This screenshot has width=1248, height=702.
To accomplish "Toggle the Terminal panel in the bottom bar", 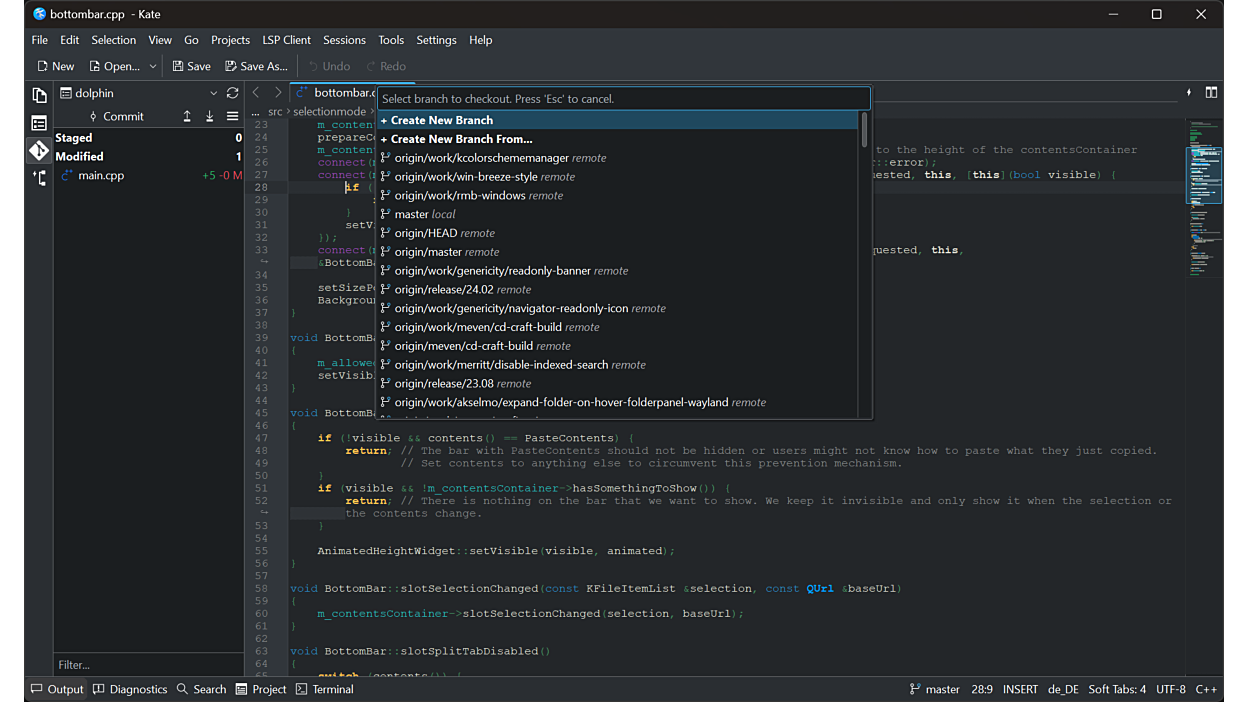I will (x=325, y=689).
